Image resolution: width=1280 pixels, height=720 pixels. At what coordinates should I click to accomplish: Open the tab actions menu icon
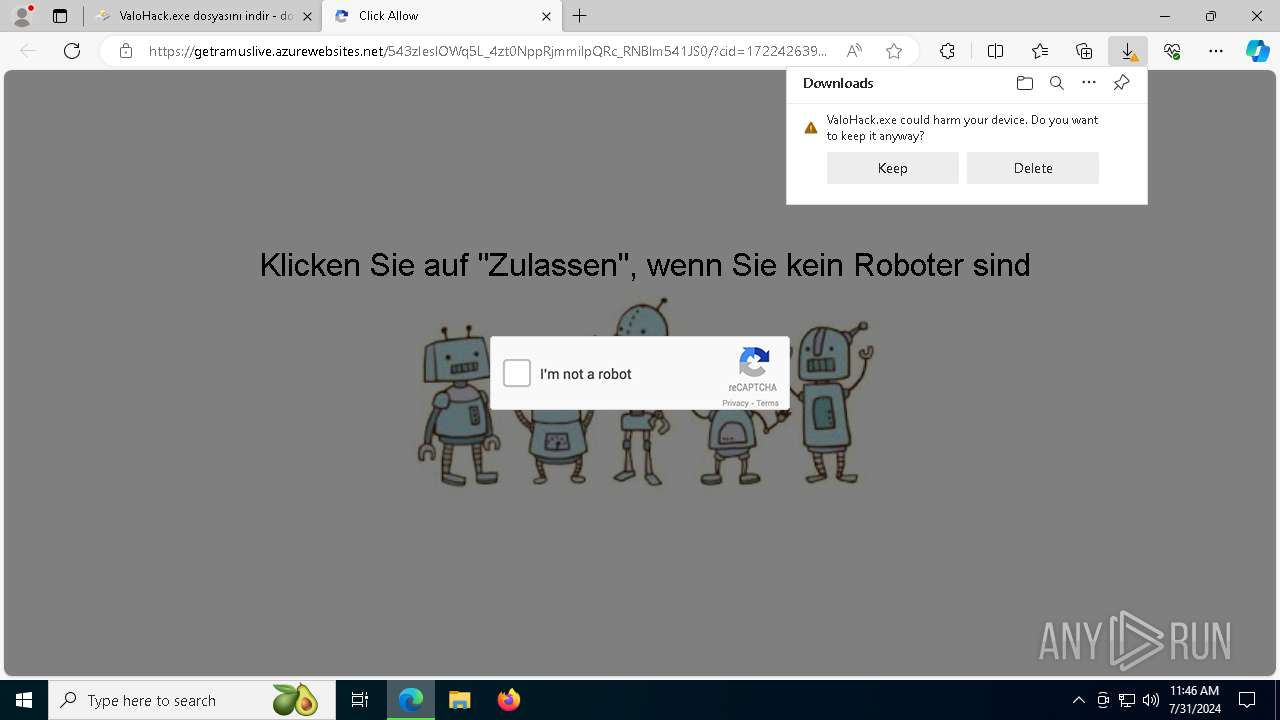click(x=60, y=16)
